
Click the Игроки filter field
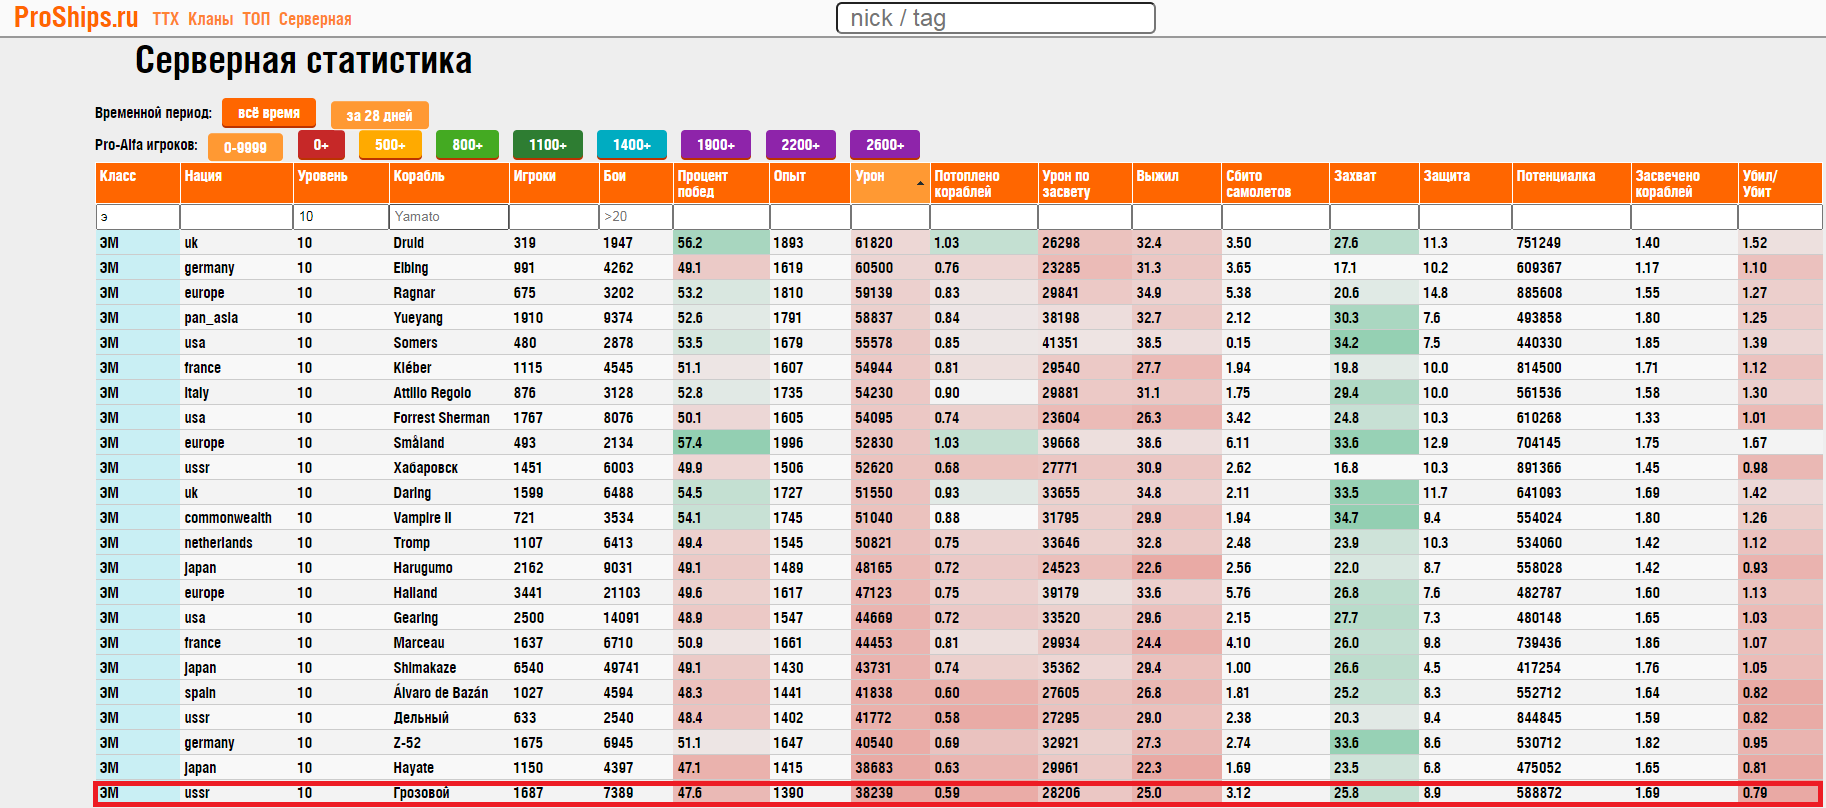coord(554,216)
